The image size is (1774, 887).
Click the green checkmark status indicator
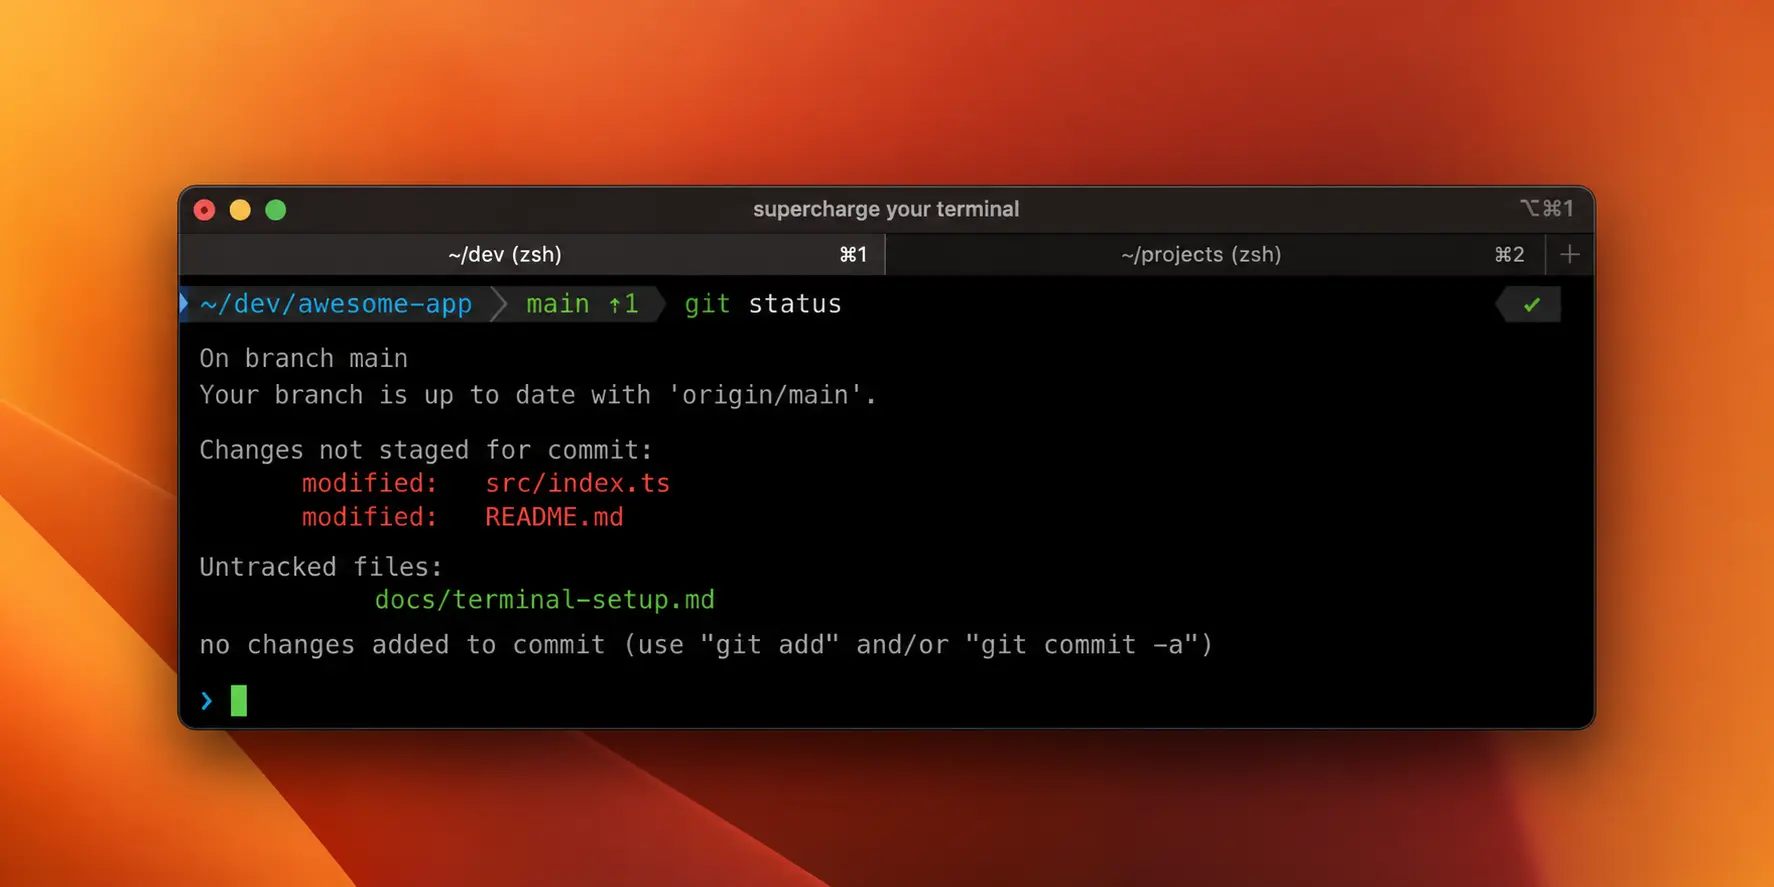tap(1531, 305)
